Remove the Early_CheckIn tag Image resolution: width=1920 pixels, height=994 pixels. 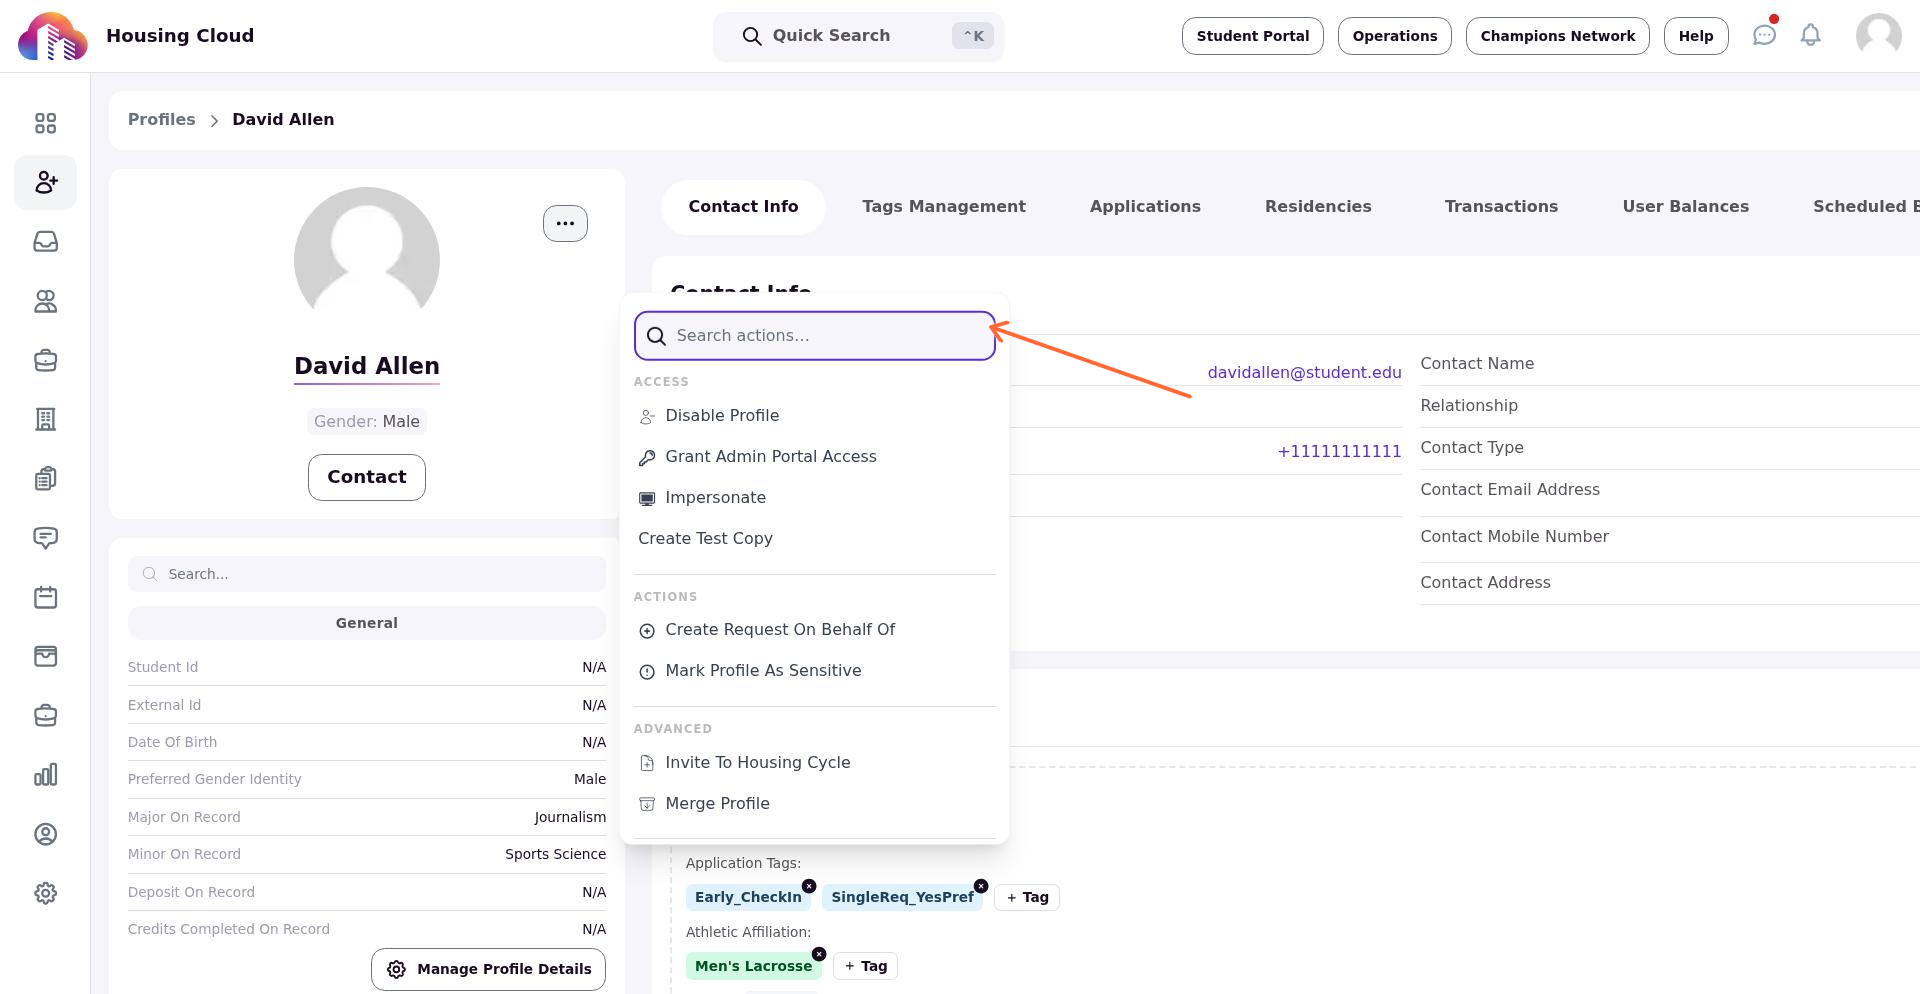[809, 886]
